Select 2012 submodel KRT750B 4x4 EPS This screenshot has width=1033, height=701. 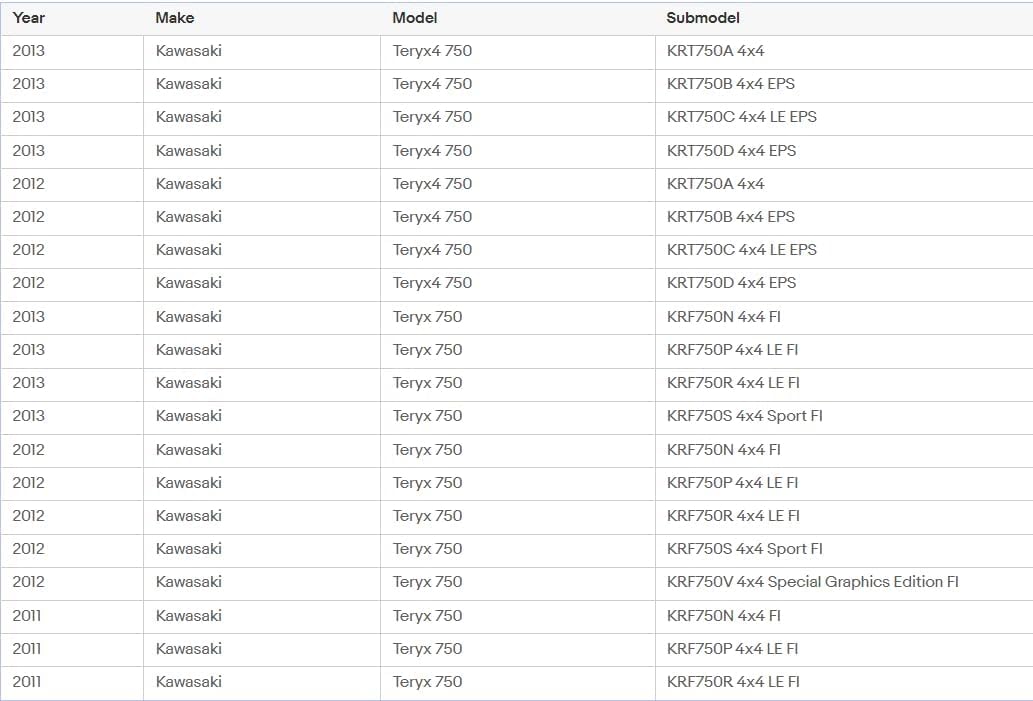pos(731,216)
